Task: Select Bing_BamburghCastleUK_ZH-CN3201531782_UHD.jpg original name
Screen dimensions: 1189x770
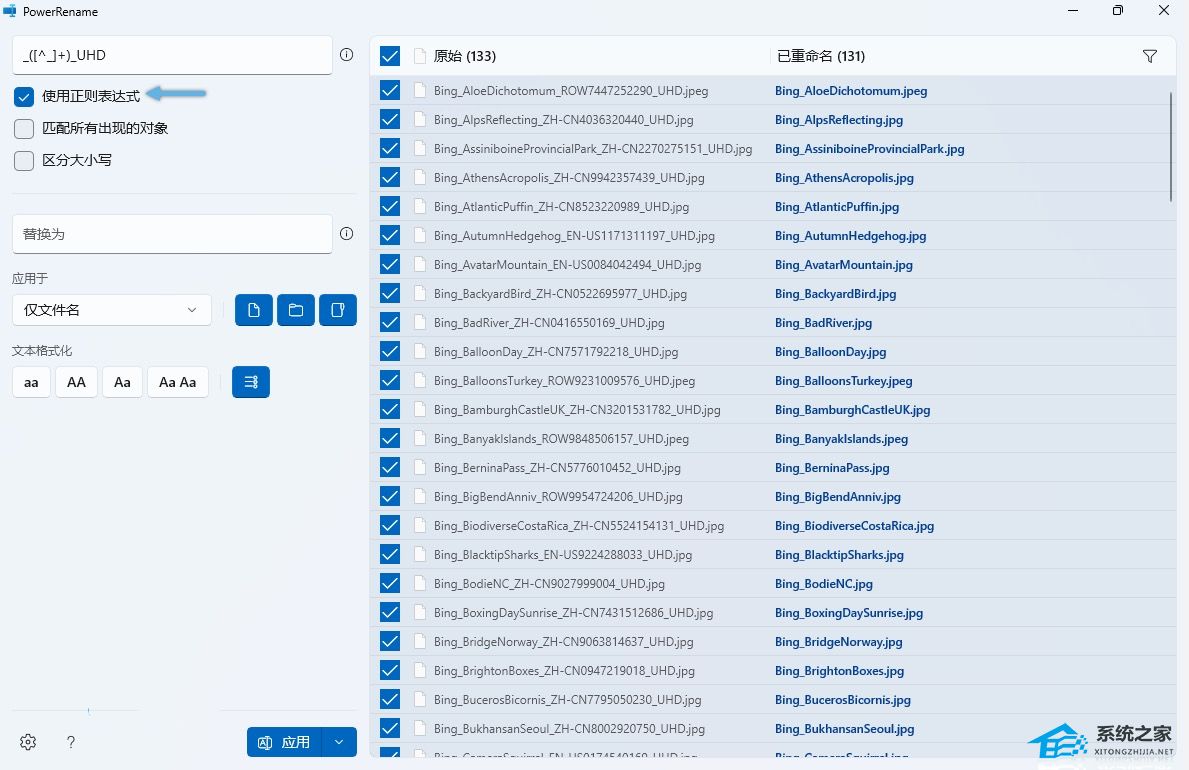Action: pyautogui.click(x=577, y=410)
